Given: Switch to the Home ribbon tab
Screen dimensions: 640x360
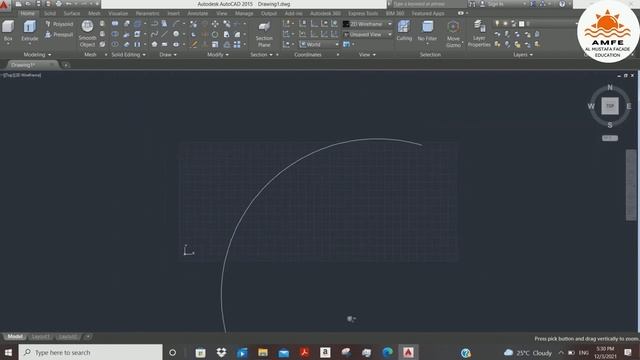Looking at the screenshot, I should [x=27, y=13].
